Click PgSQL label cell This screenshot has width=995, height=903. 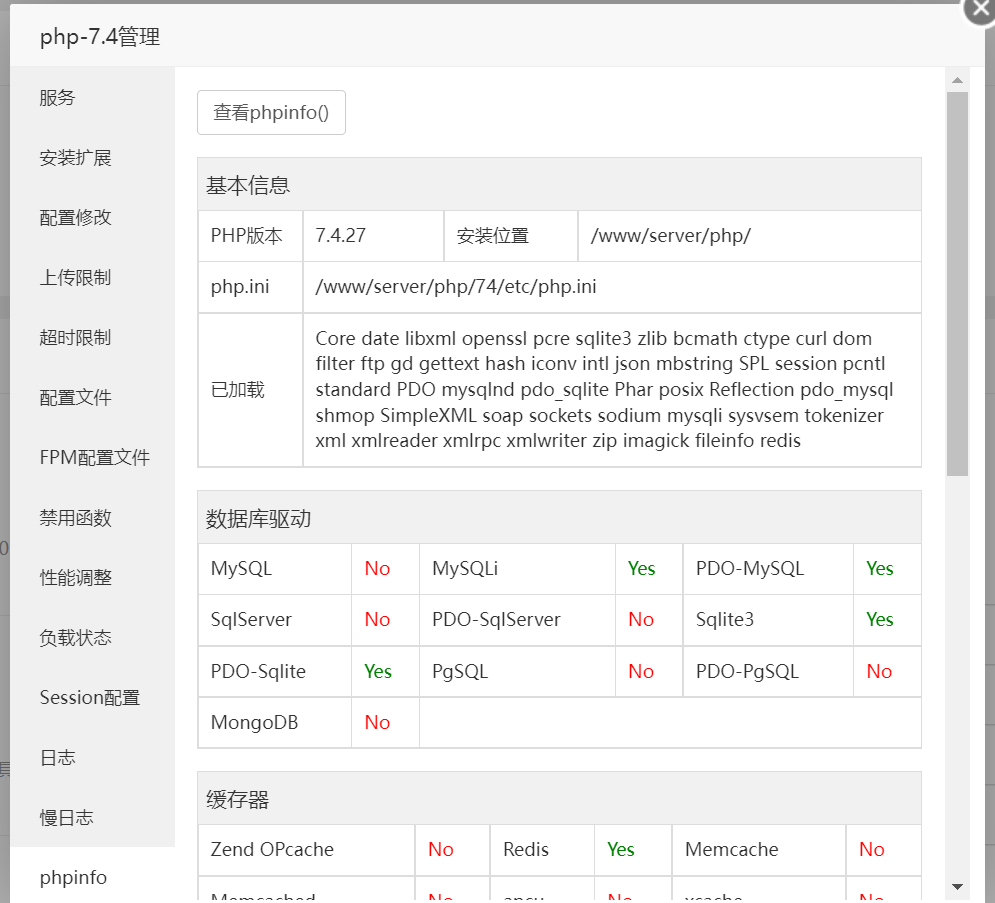[517, 671]
